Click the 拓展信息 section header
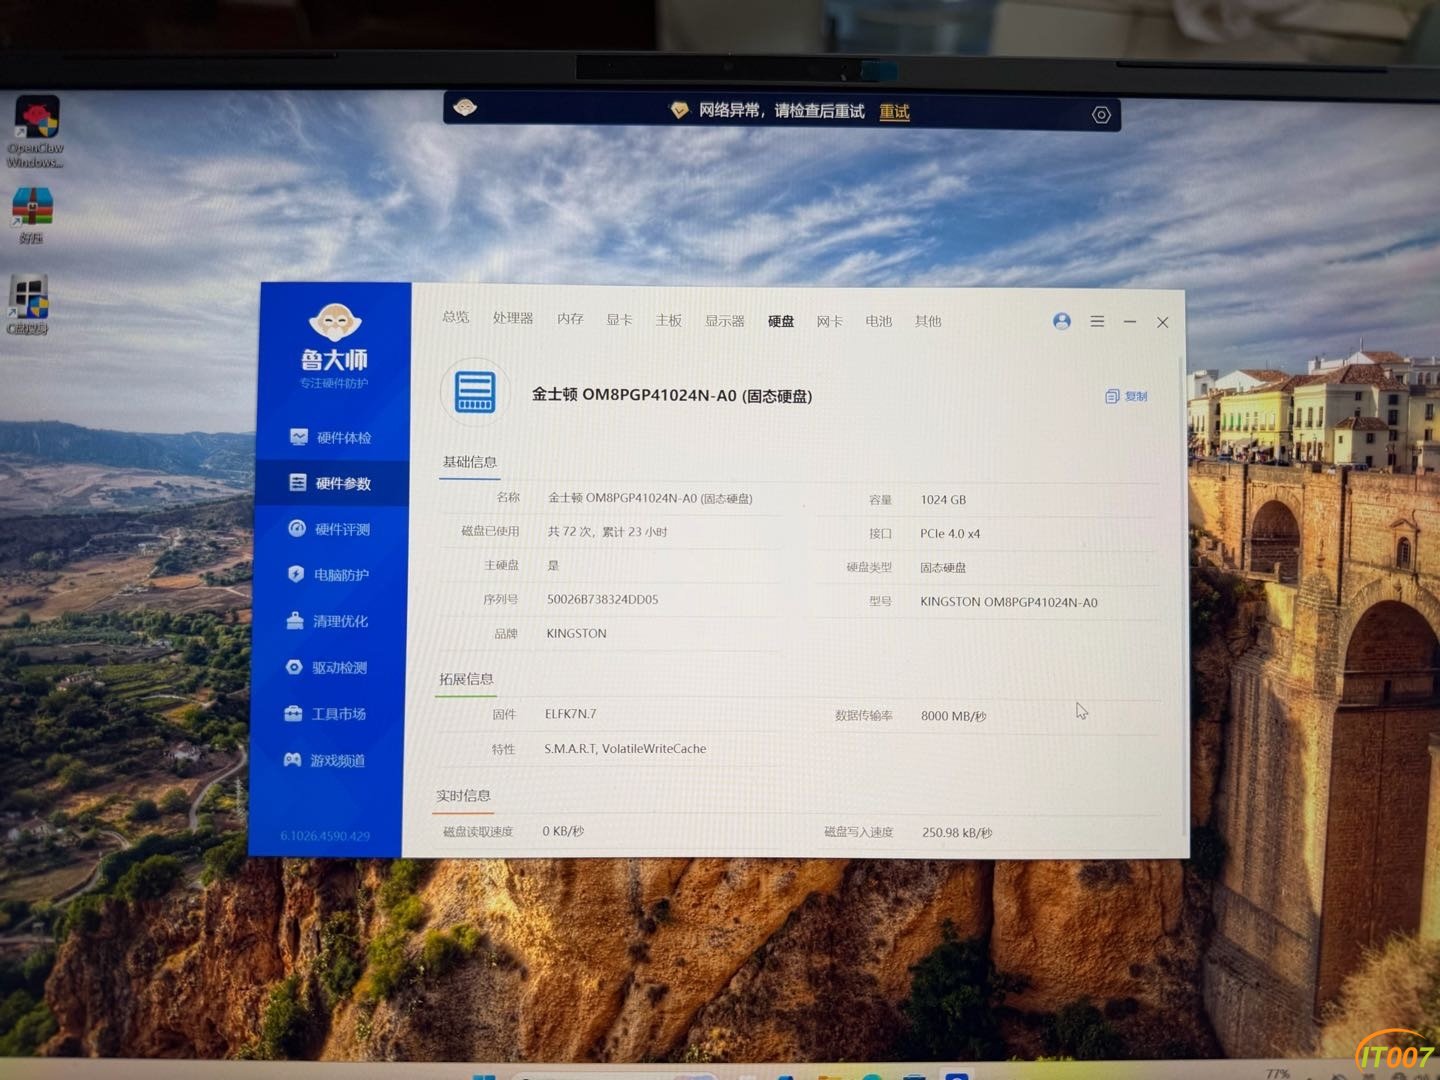The height and width of the screenshot is (1080, 1440). tap(466, 679)
